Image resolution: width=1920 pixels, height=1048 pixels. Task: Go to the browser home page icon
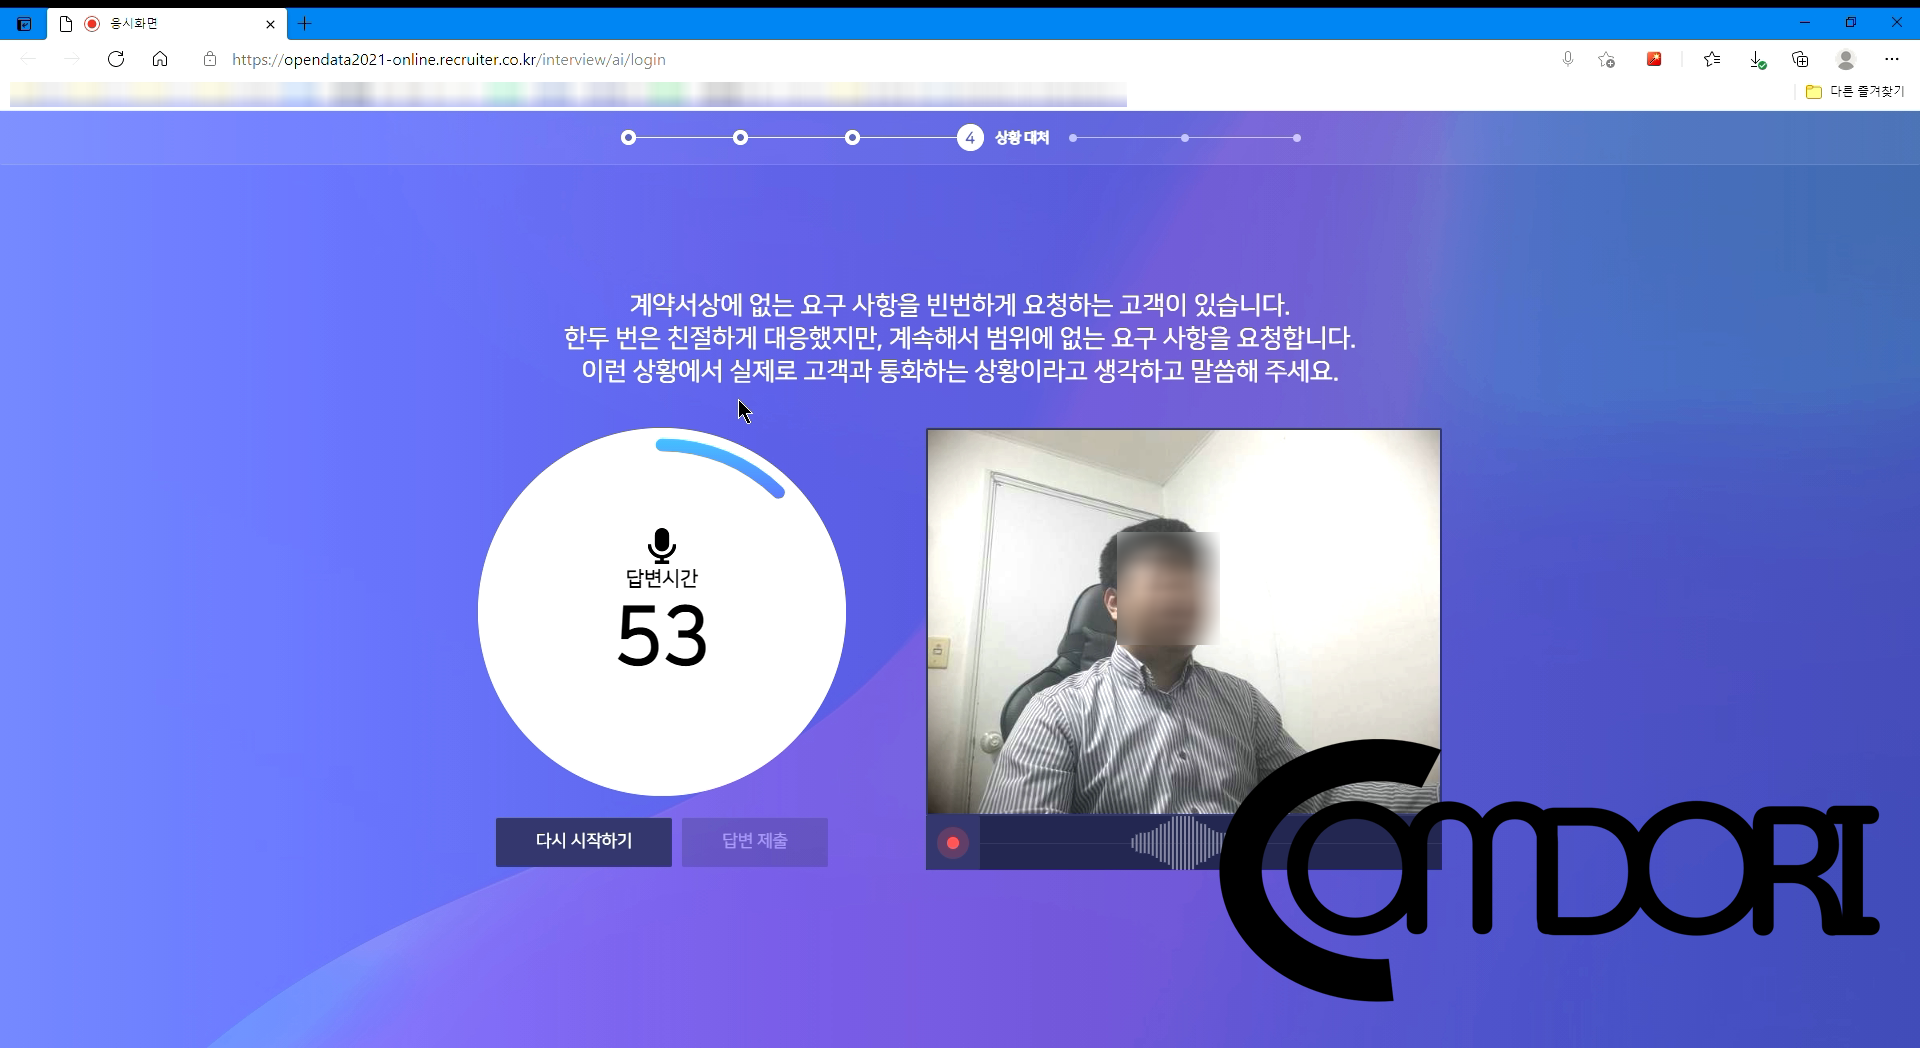click(160, 59)
